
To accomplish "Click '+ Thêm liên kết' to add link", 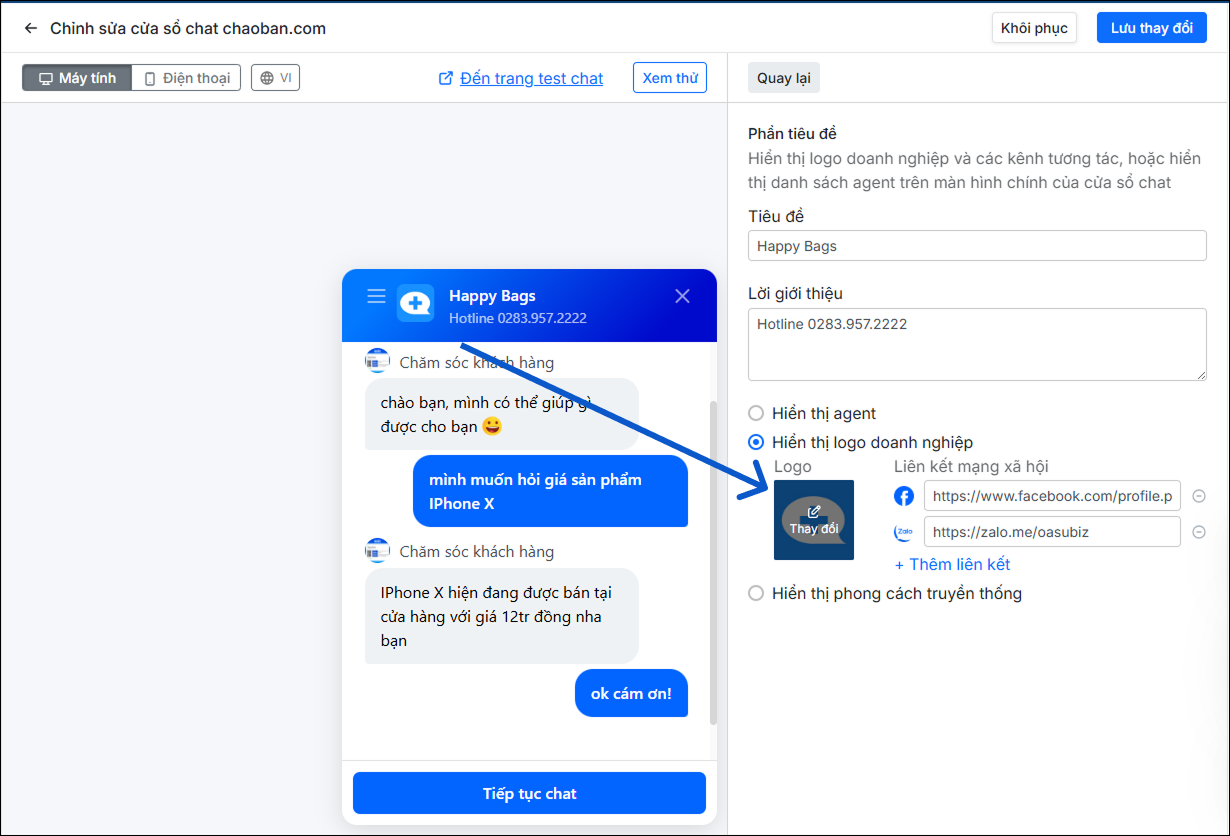I will pyautogui.click(x=952, y=564).
